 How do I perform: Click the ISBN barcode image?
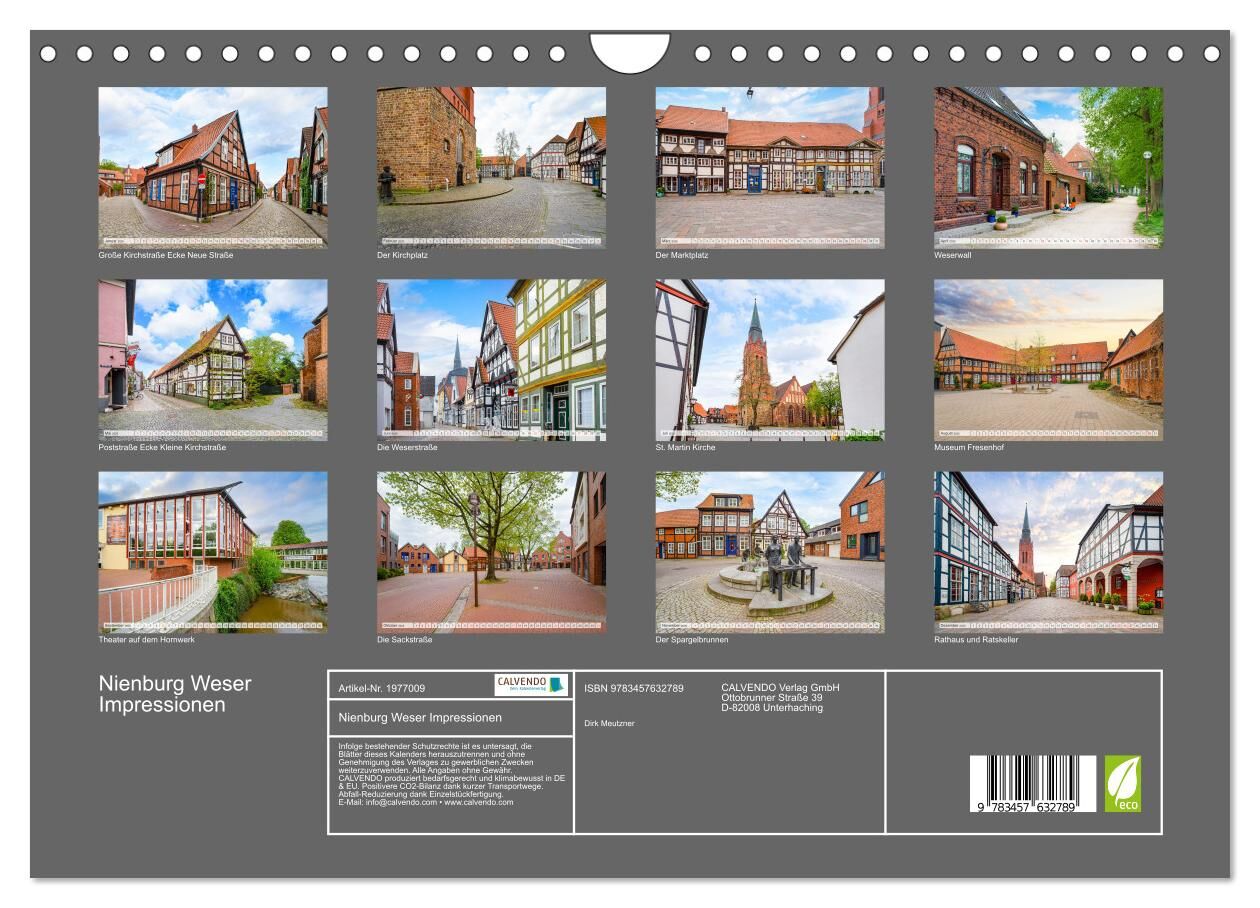(1032, 784)
